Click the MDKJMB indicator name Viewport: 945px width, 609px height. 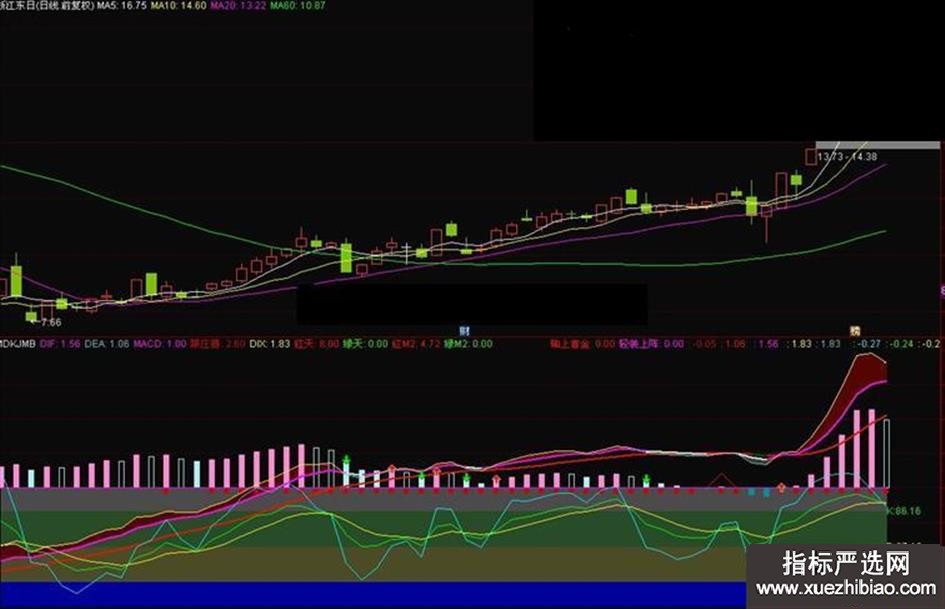17,344
